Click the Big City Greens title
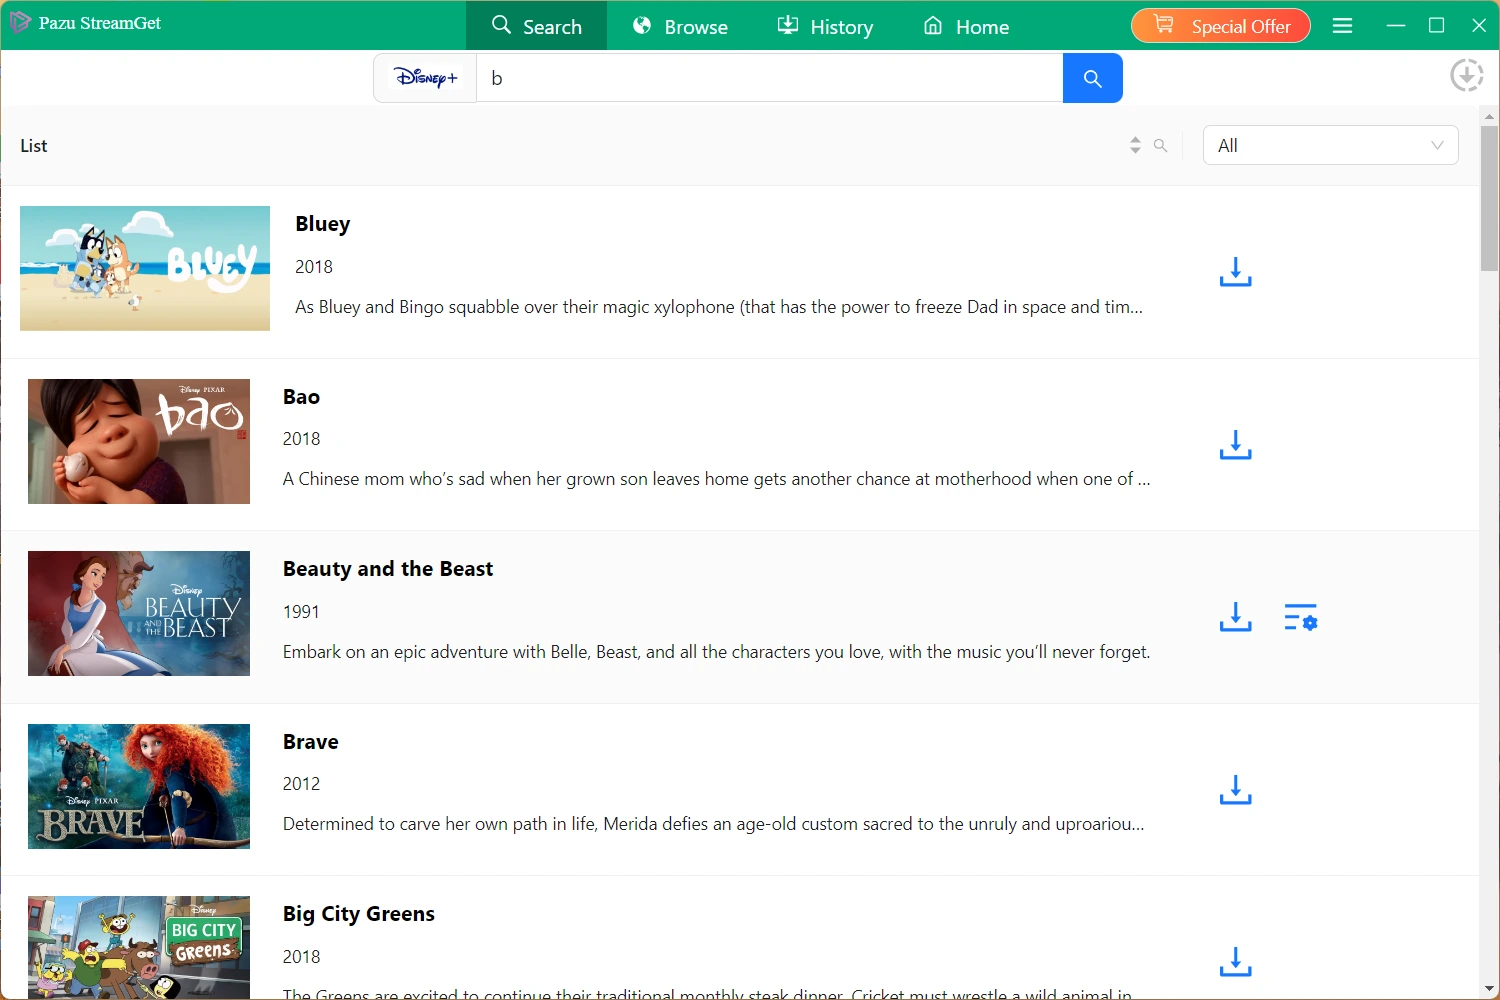The image size is (1500, 1000). [359, 914]
